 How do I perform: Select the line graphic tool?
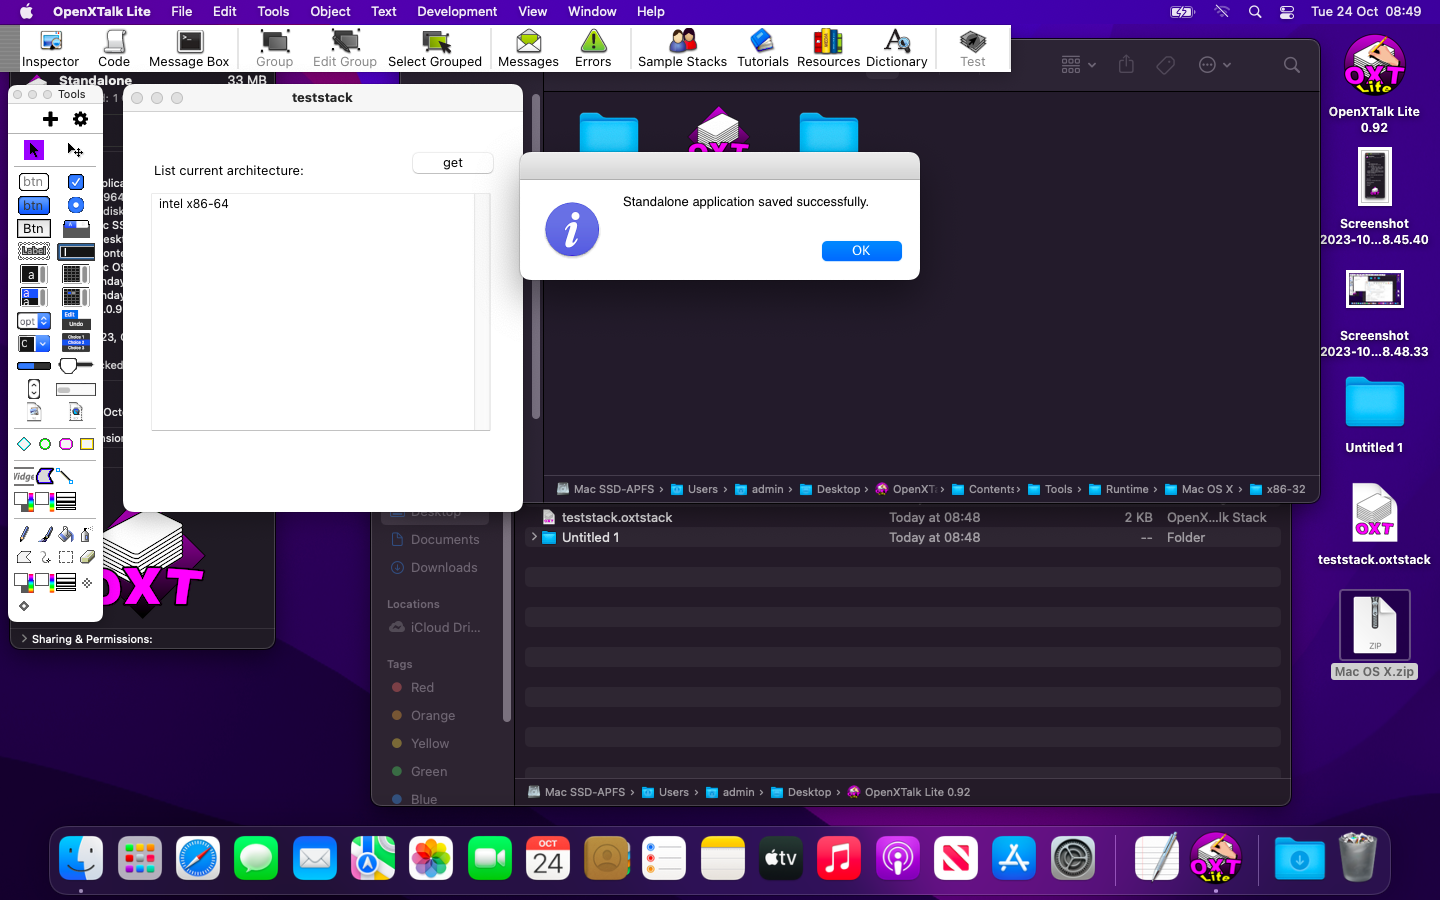[x=65, y=476]
